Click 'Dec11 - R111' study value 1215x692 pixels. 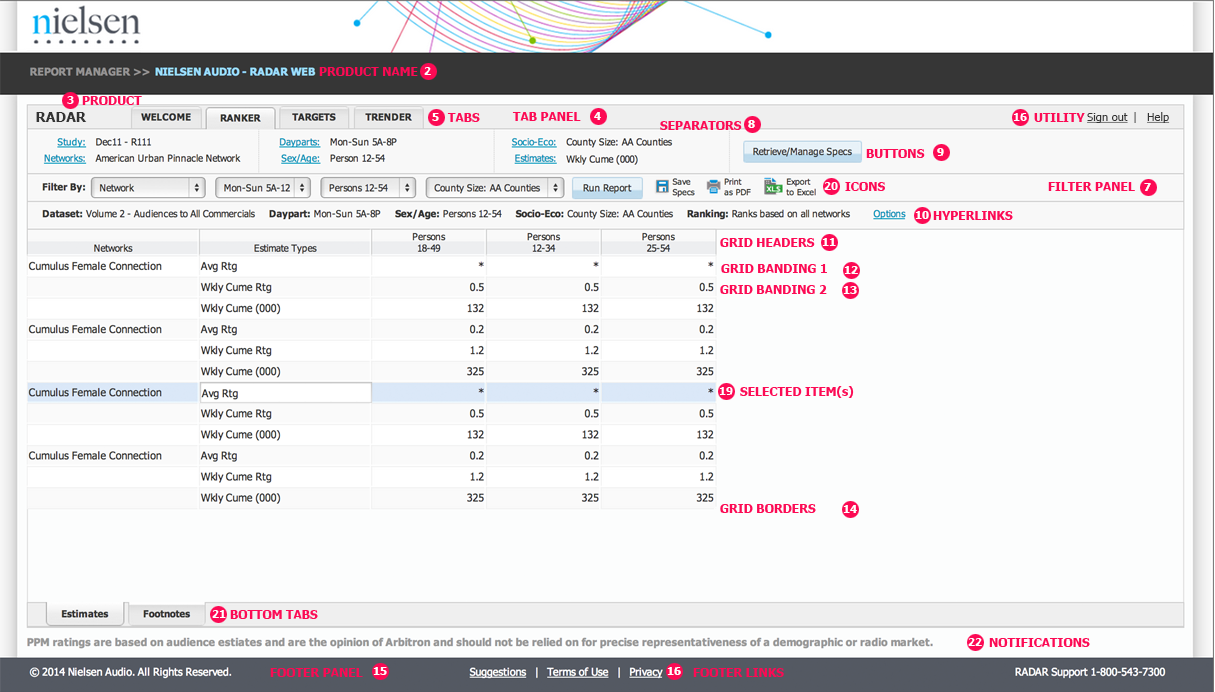[124, 142]
